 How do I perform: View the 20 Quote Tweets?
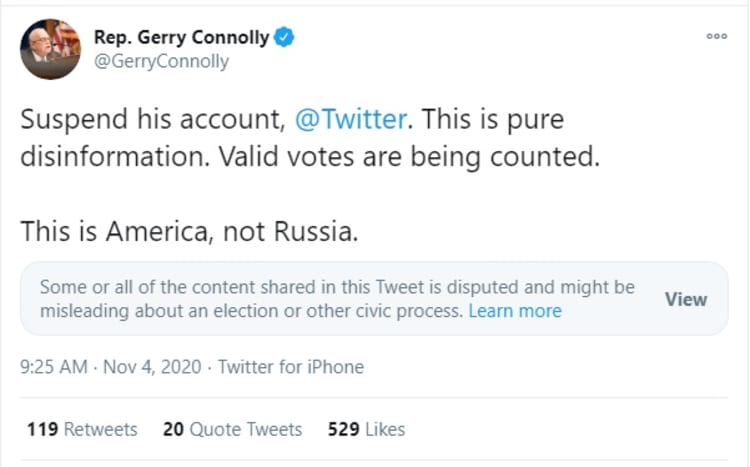point(232,429)
